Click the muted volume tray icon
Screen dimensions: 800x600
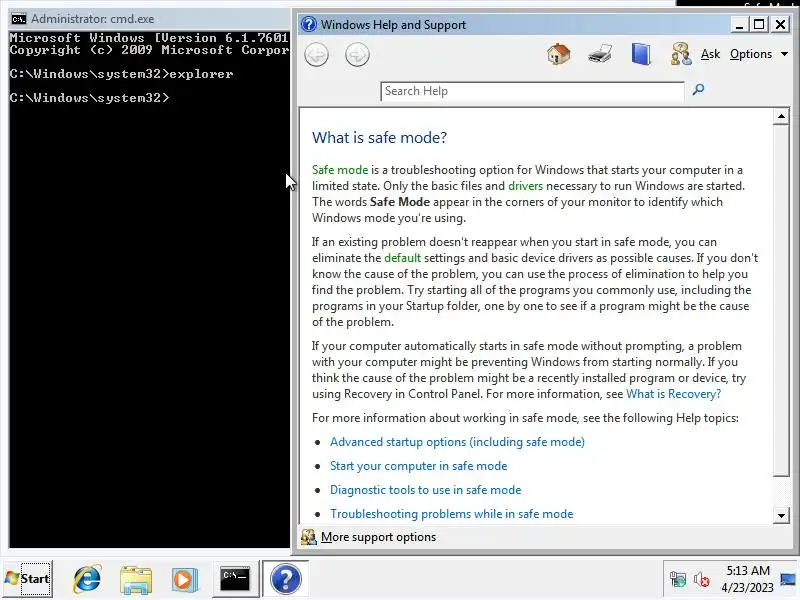coord(702,580)
